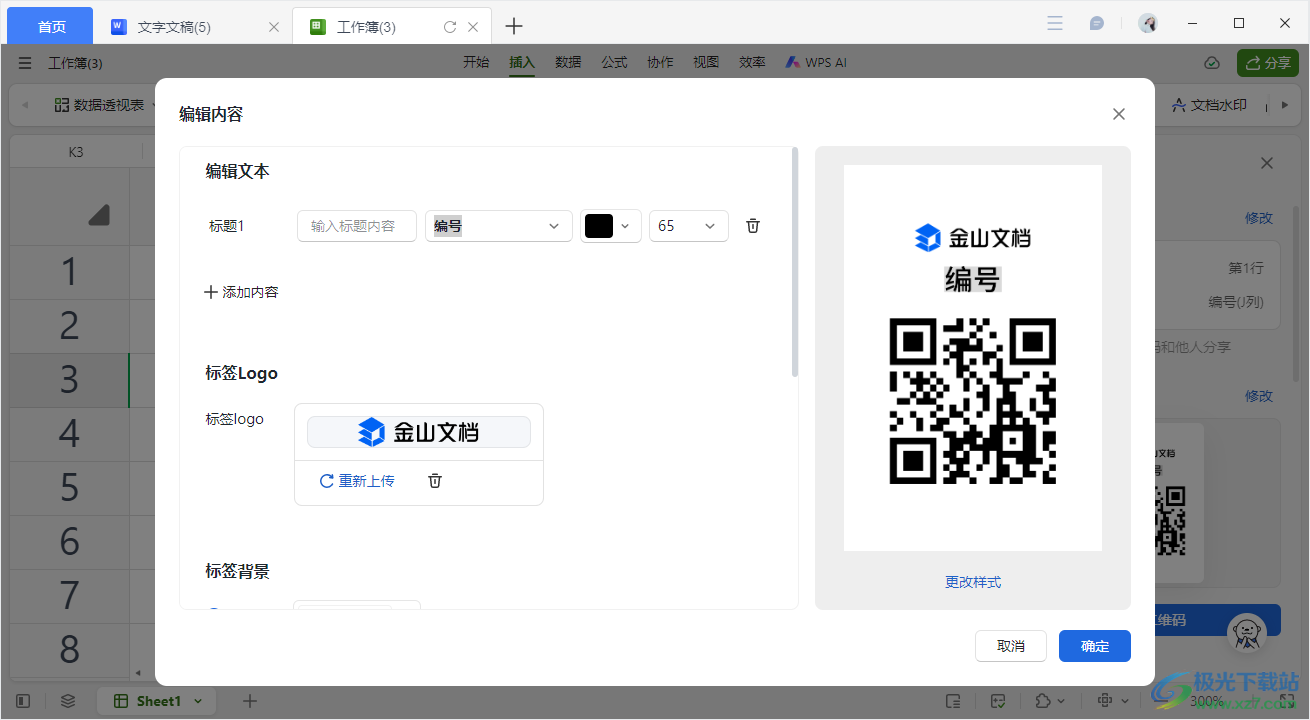Open the 开始 ribbon tab
This screenshot has width=1310, height=720.
coord(476,62)
